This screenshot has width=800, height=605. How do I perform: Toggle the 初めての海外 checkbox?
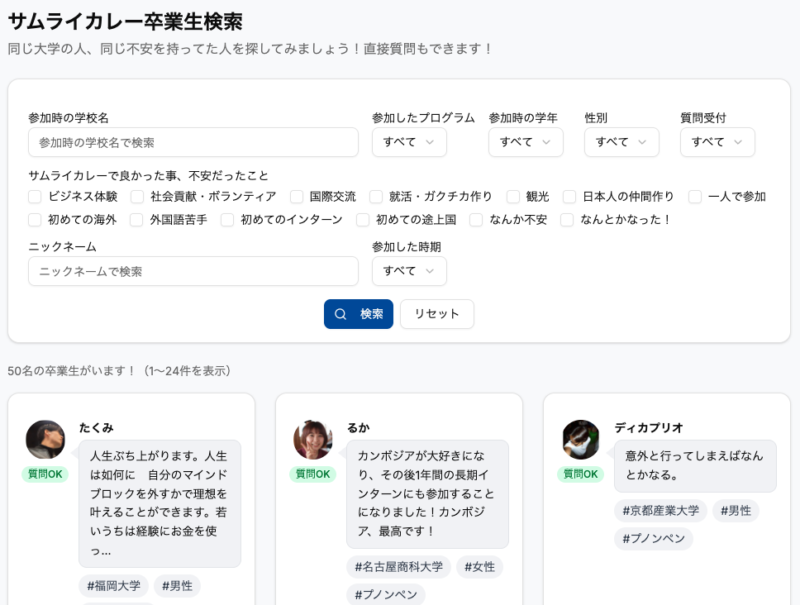(35, 220)
